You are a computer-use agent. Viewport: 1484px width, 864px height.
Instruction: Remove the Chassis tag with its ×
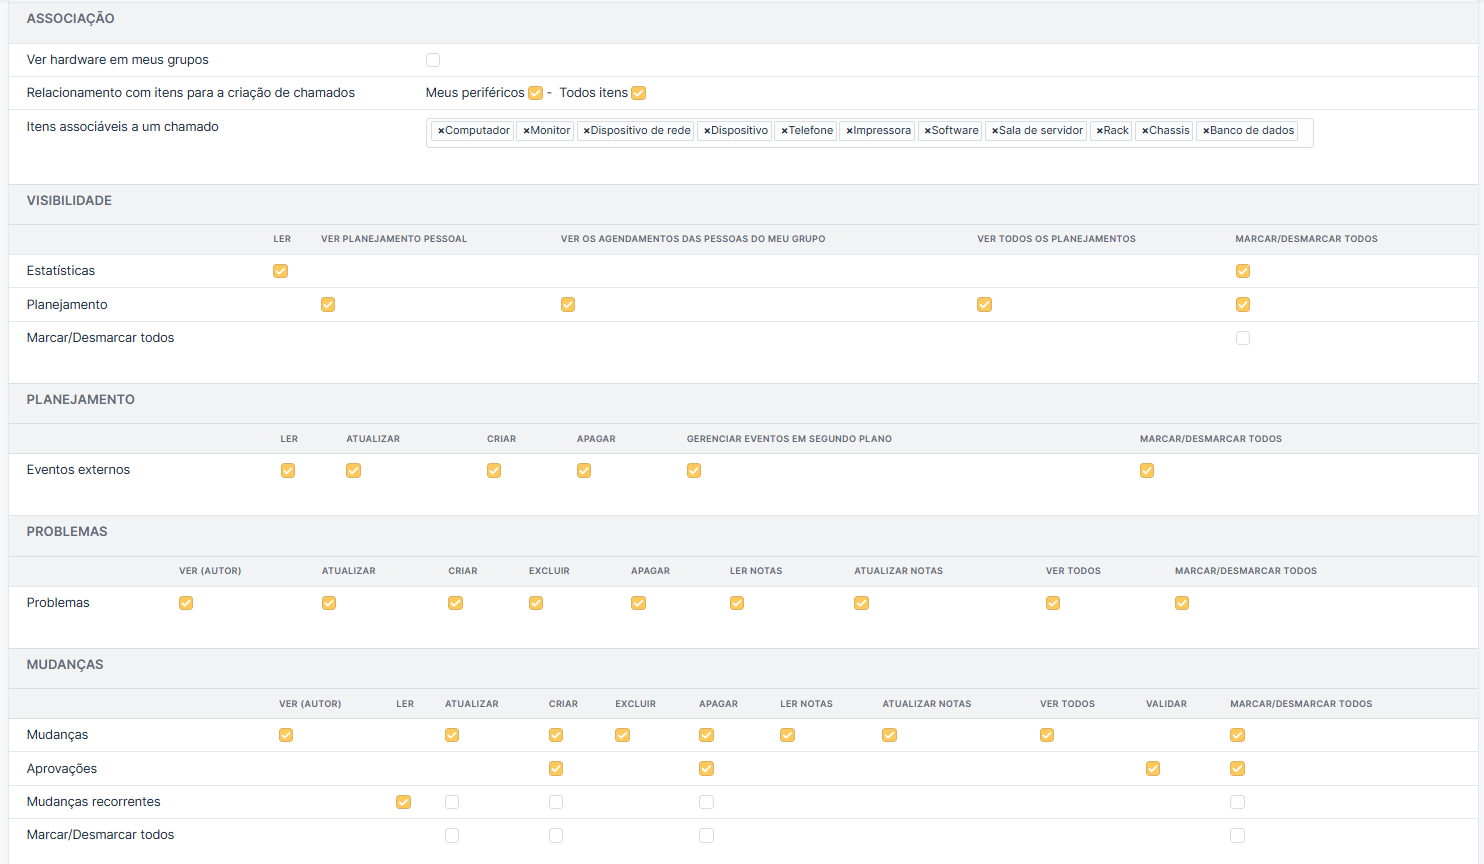coord(1146,131)
